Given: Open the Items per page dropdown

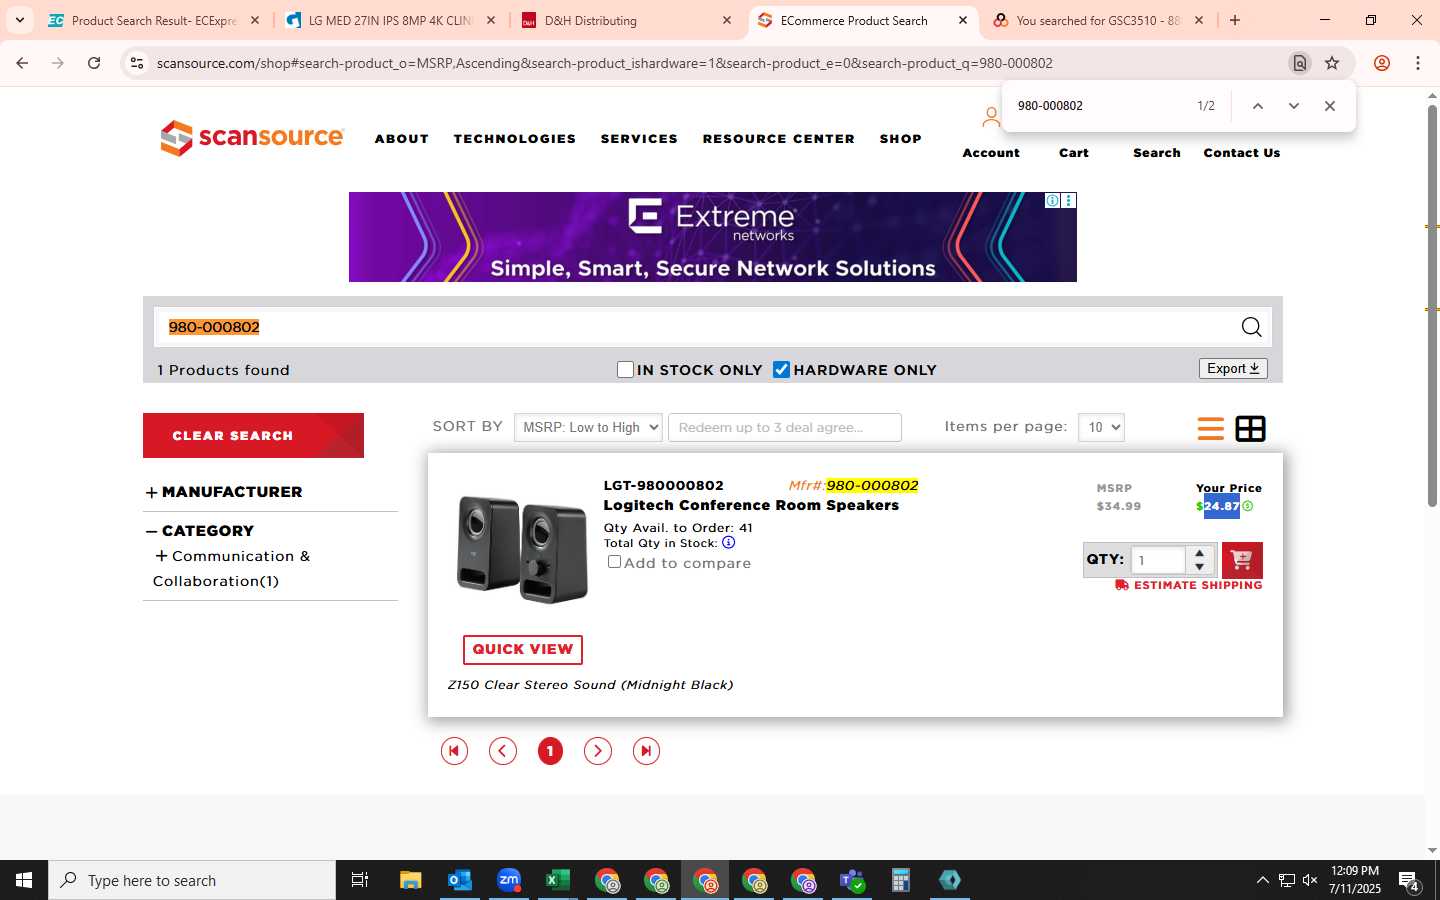Looking at the screenshot, I should tap(1101, 427).
